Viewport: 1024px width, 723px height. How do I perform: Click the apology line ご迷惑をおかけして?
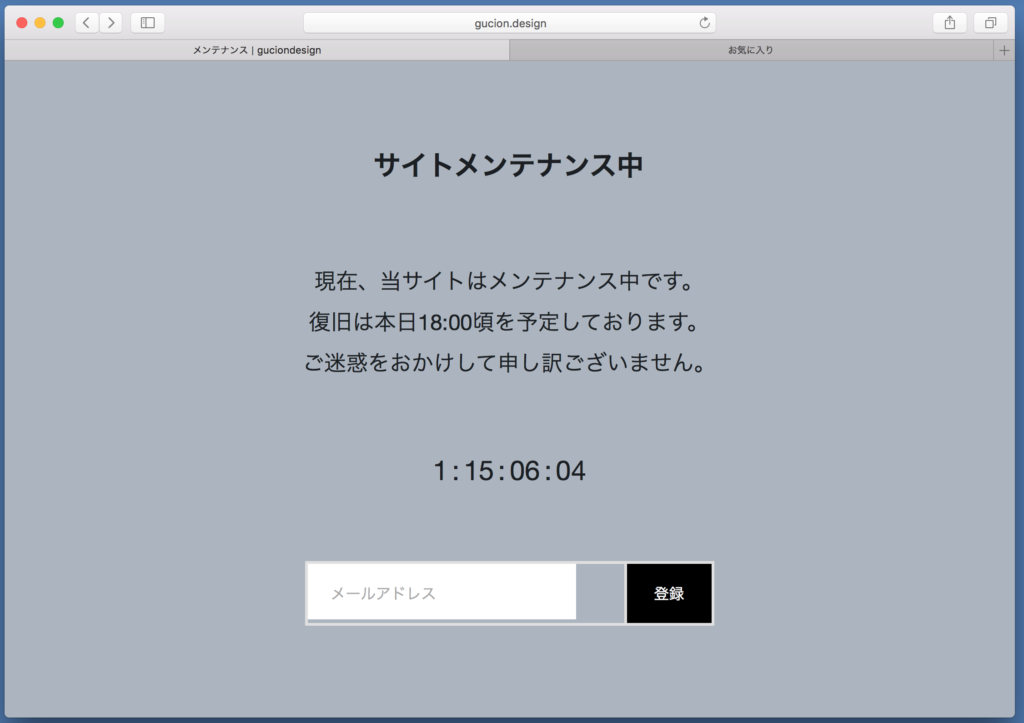point(504,363)
